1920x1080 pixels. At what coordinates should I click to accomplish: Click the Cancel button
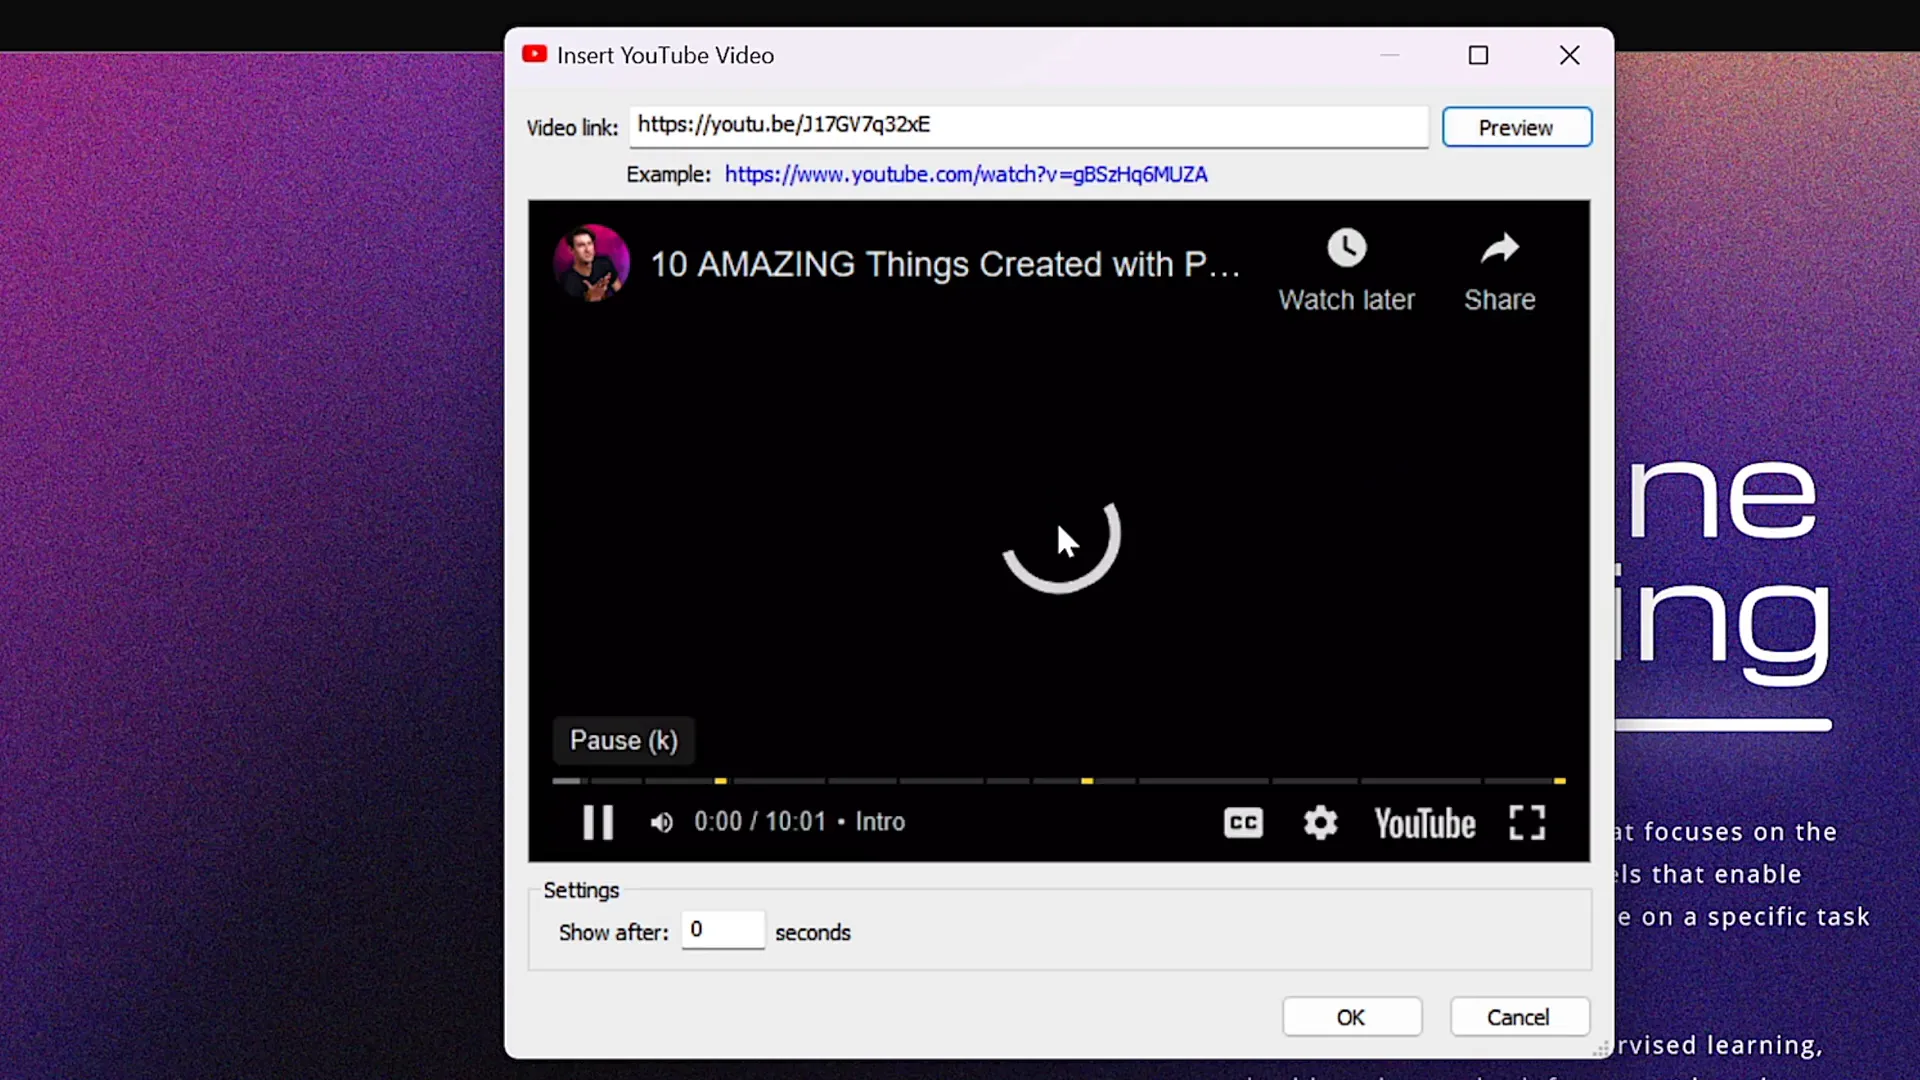[x=1518, y=1017]
